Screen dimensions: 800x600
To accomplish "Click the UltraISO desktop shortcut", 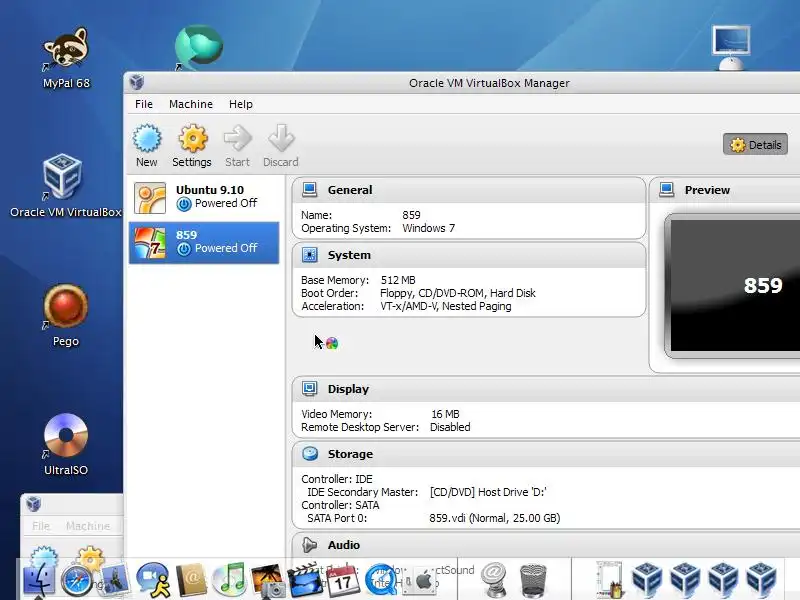I will click(66, 445).
